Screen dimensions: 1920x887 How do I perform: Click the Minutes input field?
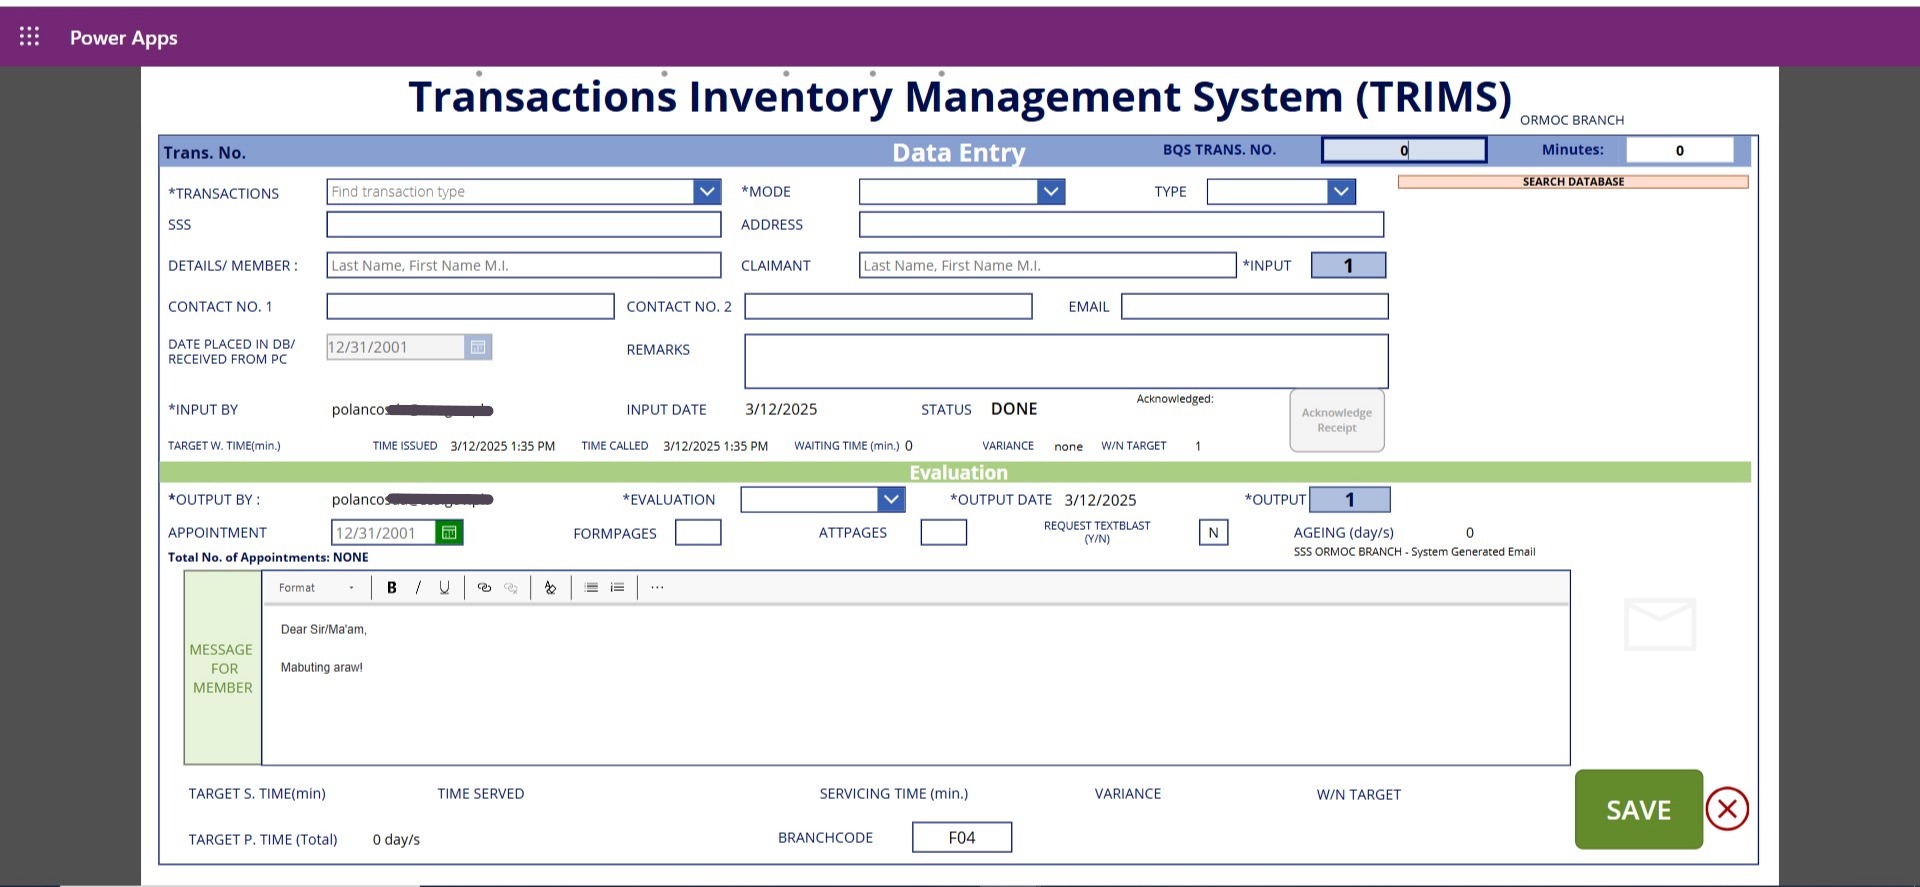(1680, 150)
